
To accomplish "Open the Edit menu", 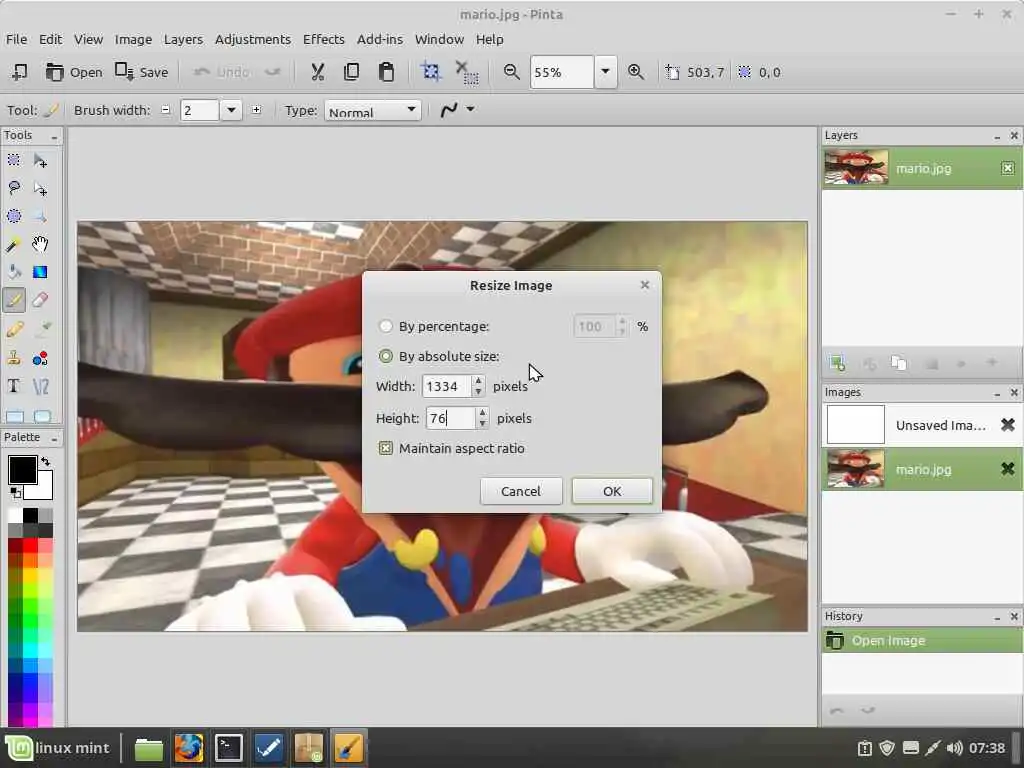I will coord(50,39).
